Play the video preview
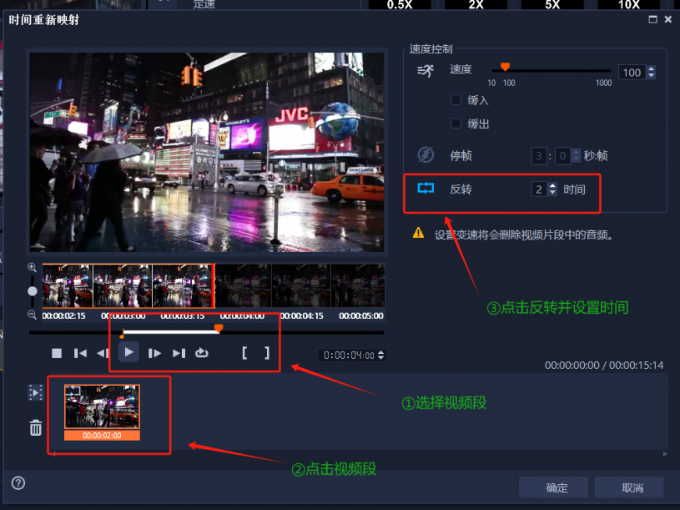 pyautogui.click(x=128, y=352)
